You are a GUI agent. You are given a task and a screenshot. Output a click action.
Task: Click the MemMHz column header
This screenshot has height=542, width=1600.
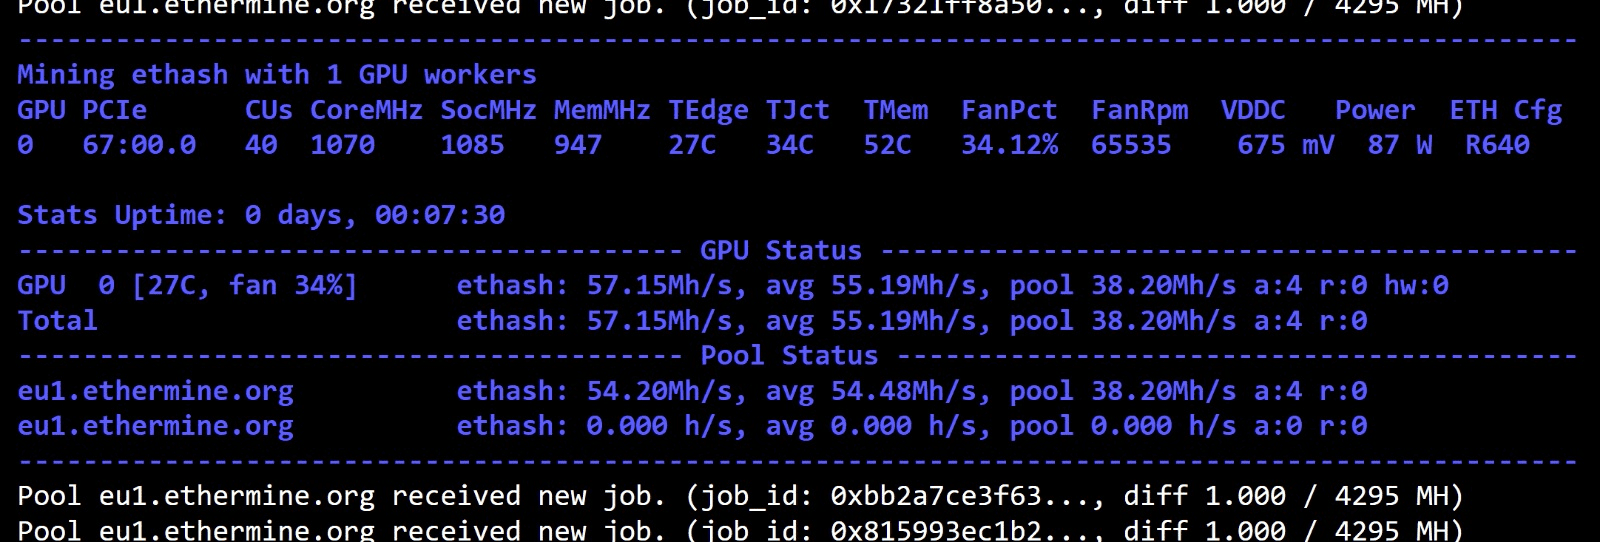point(602,110)
